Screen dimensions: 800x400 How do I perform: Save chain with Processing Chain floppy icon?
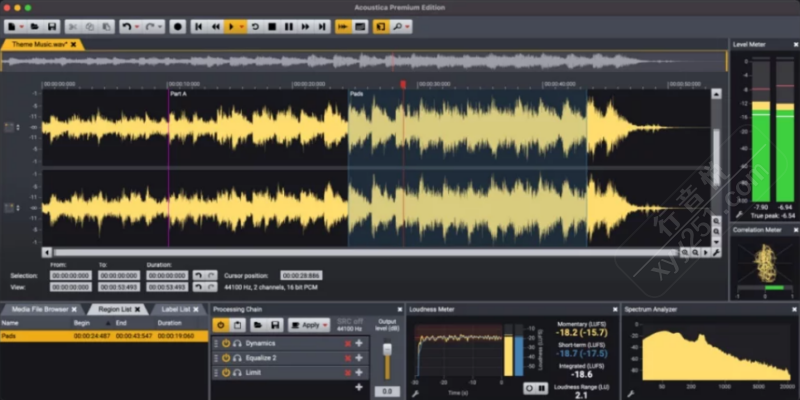274,325
